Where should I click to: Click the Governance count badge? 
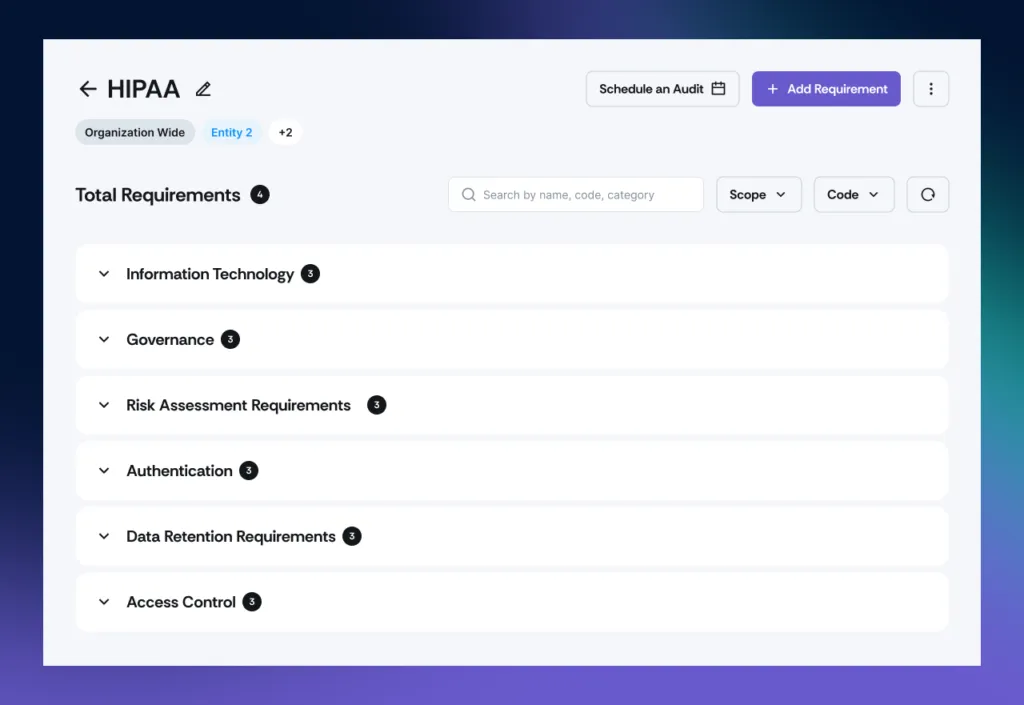pyautogui.click(x=230, y=339)
